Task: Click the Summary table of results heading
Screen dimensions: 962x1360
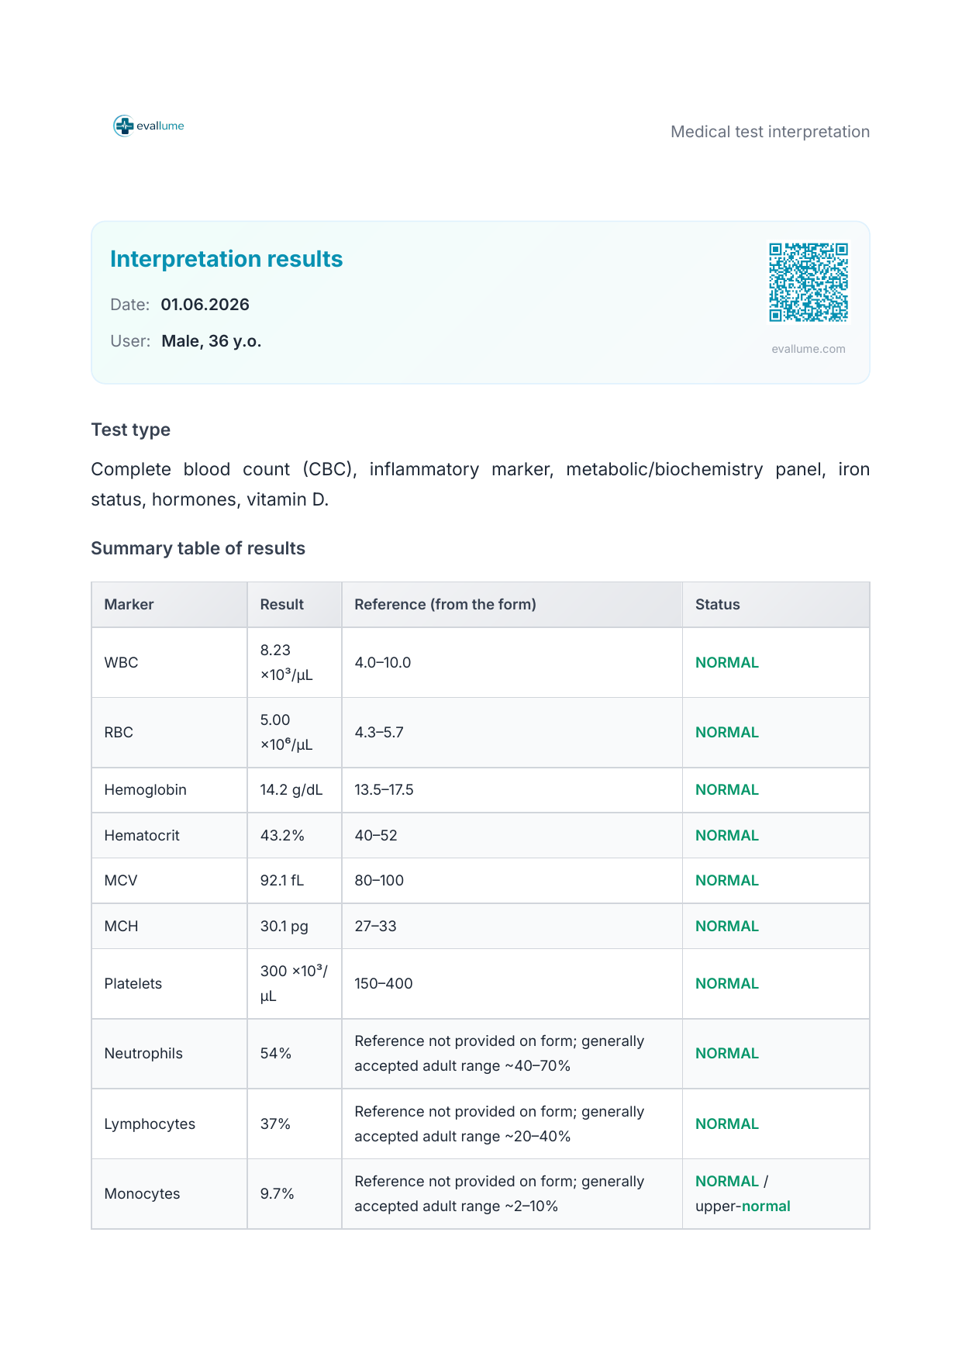Action: pyautogui.click(x=198, y=549)
